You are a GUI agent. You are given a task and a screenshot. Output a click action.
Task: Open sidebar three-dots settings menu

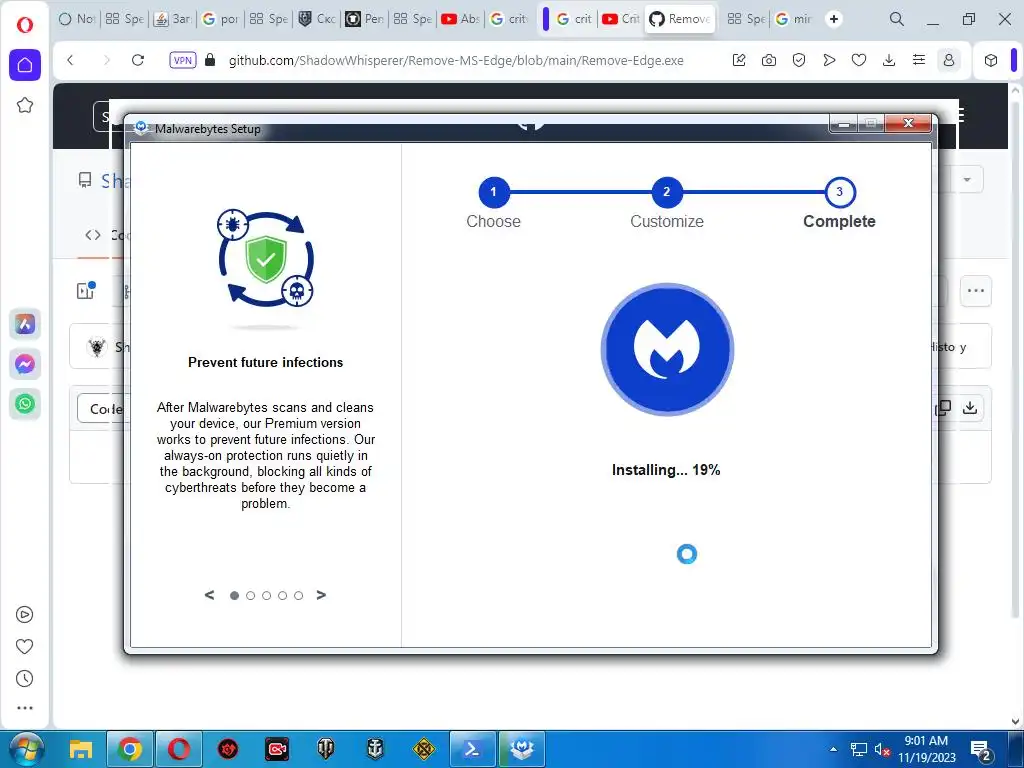click(x=24, y=708)
